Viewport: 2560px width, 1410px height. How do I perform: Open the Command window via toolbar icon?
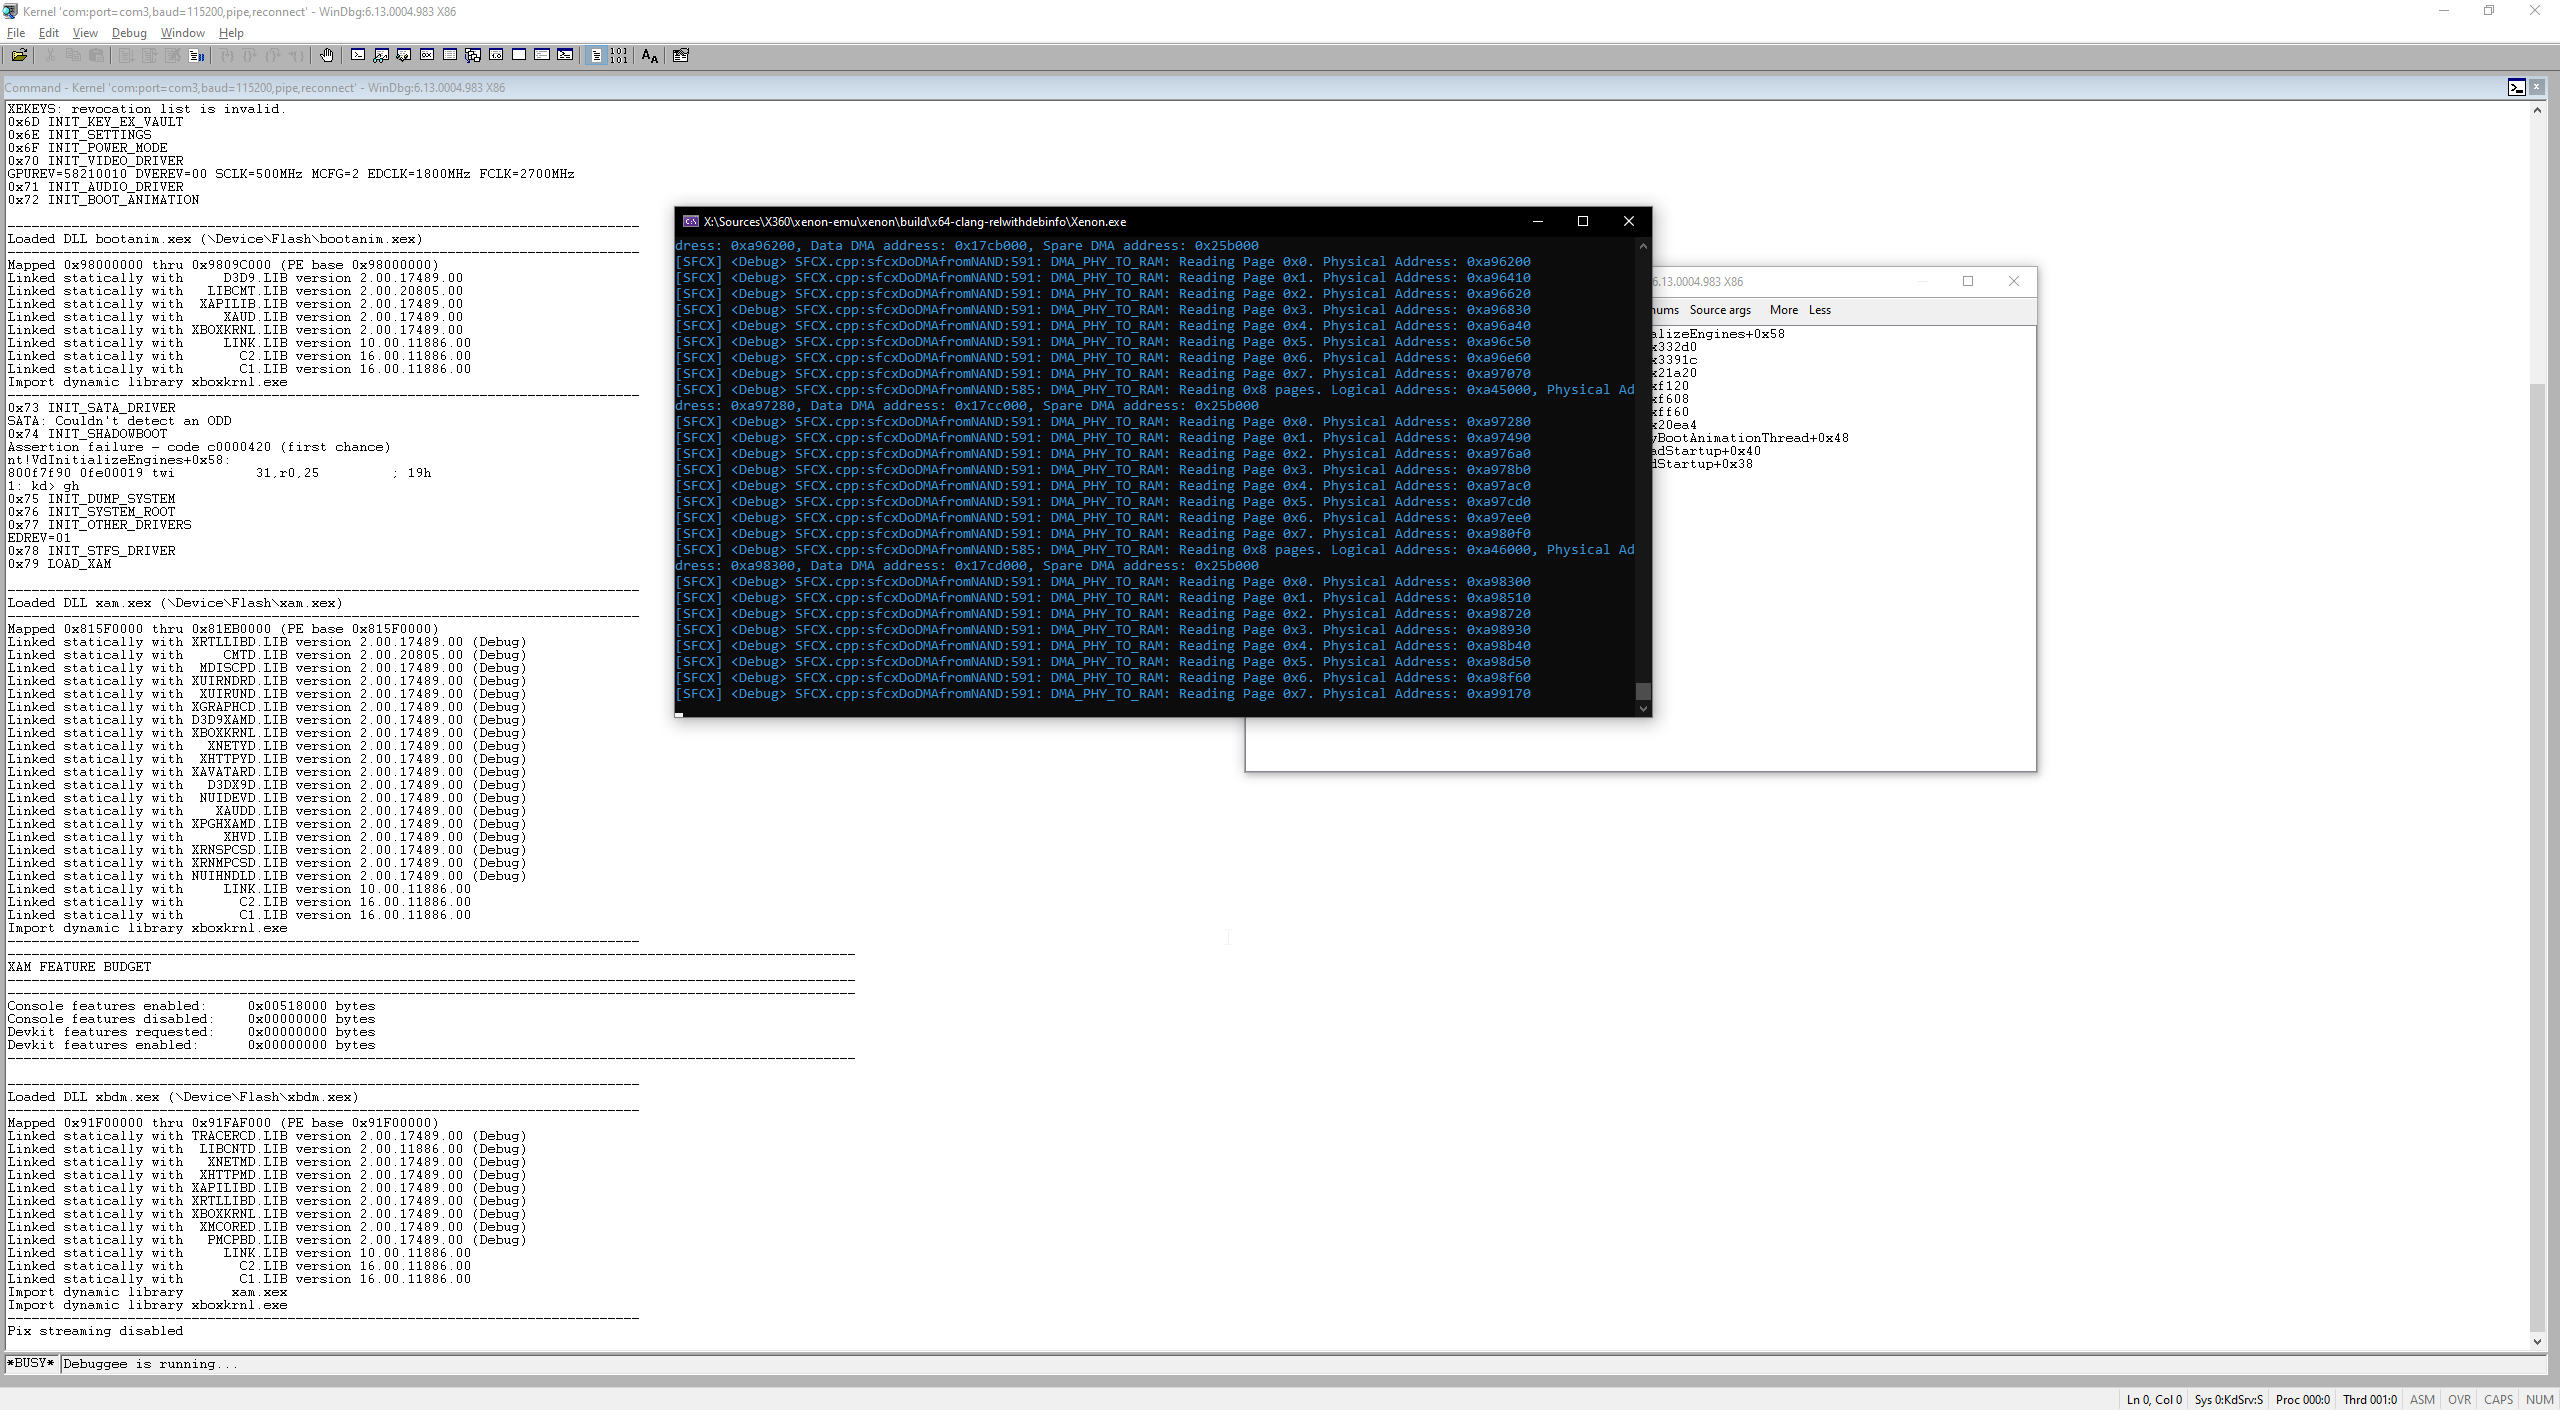coord(358,55)
